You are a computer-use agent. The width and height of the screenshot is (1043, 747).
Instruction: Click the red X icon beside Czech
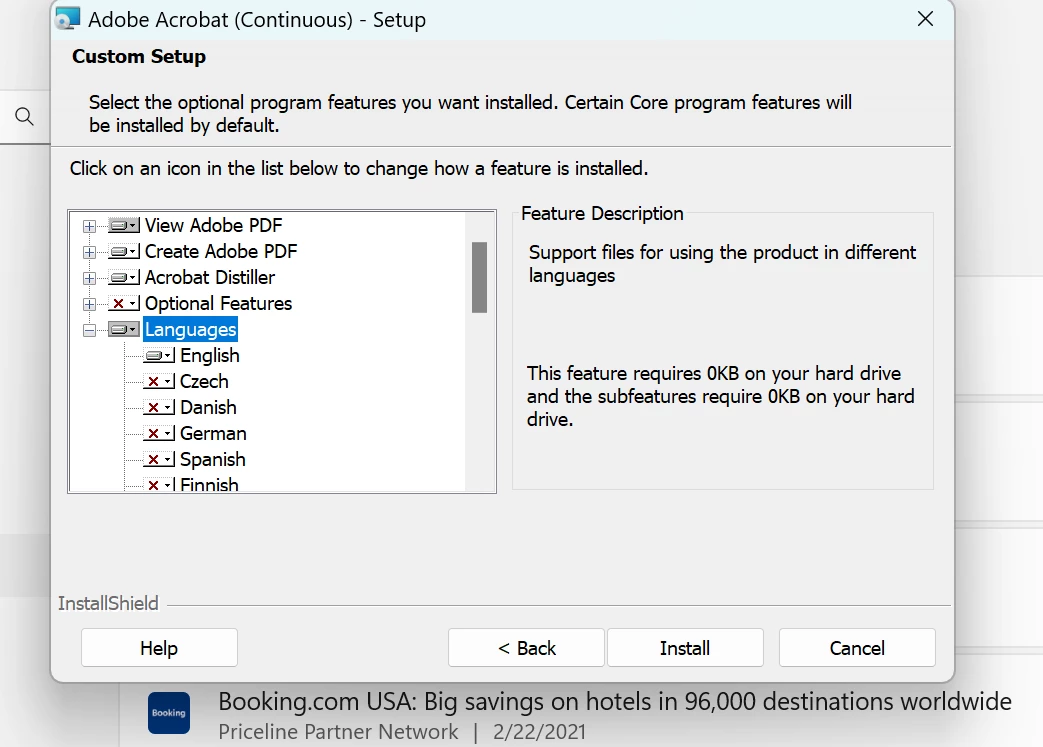(159, 381)
